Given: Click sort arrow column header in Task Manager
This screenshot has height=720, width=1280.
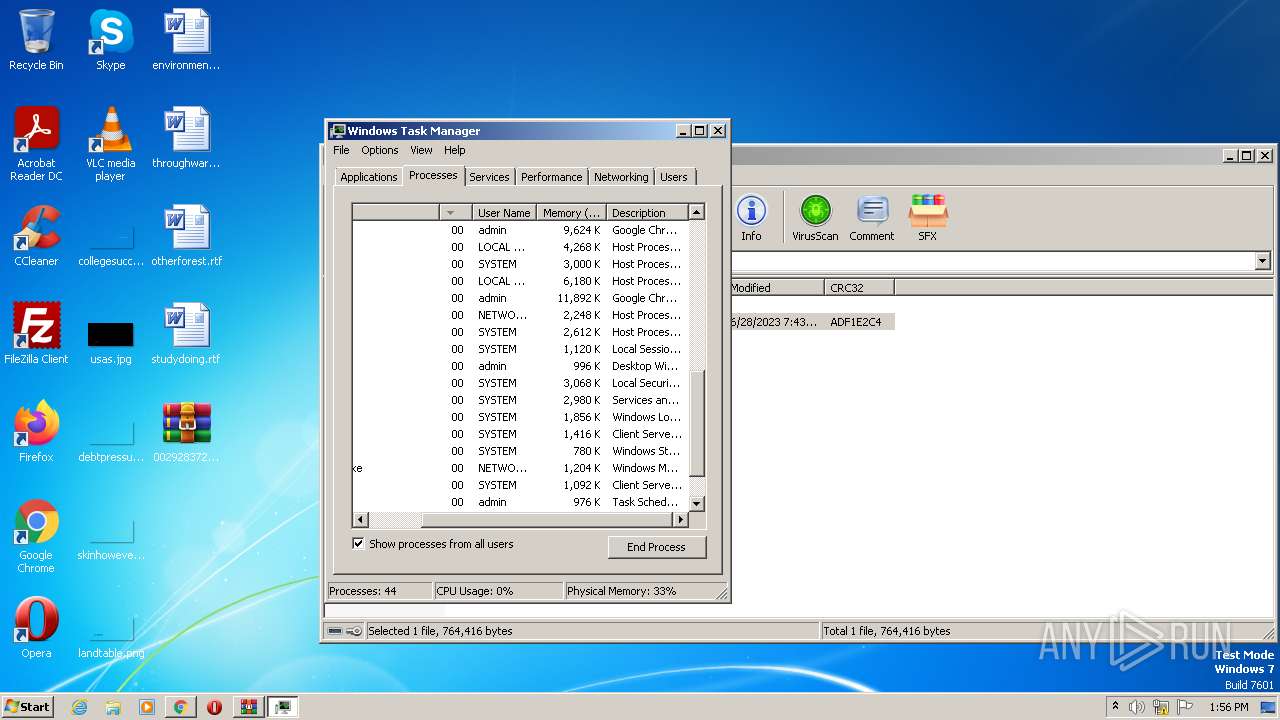Looking at the screenshot, I should click(456, 212).
